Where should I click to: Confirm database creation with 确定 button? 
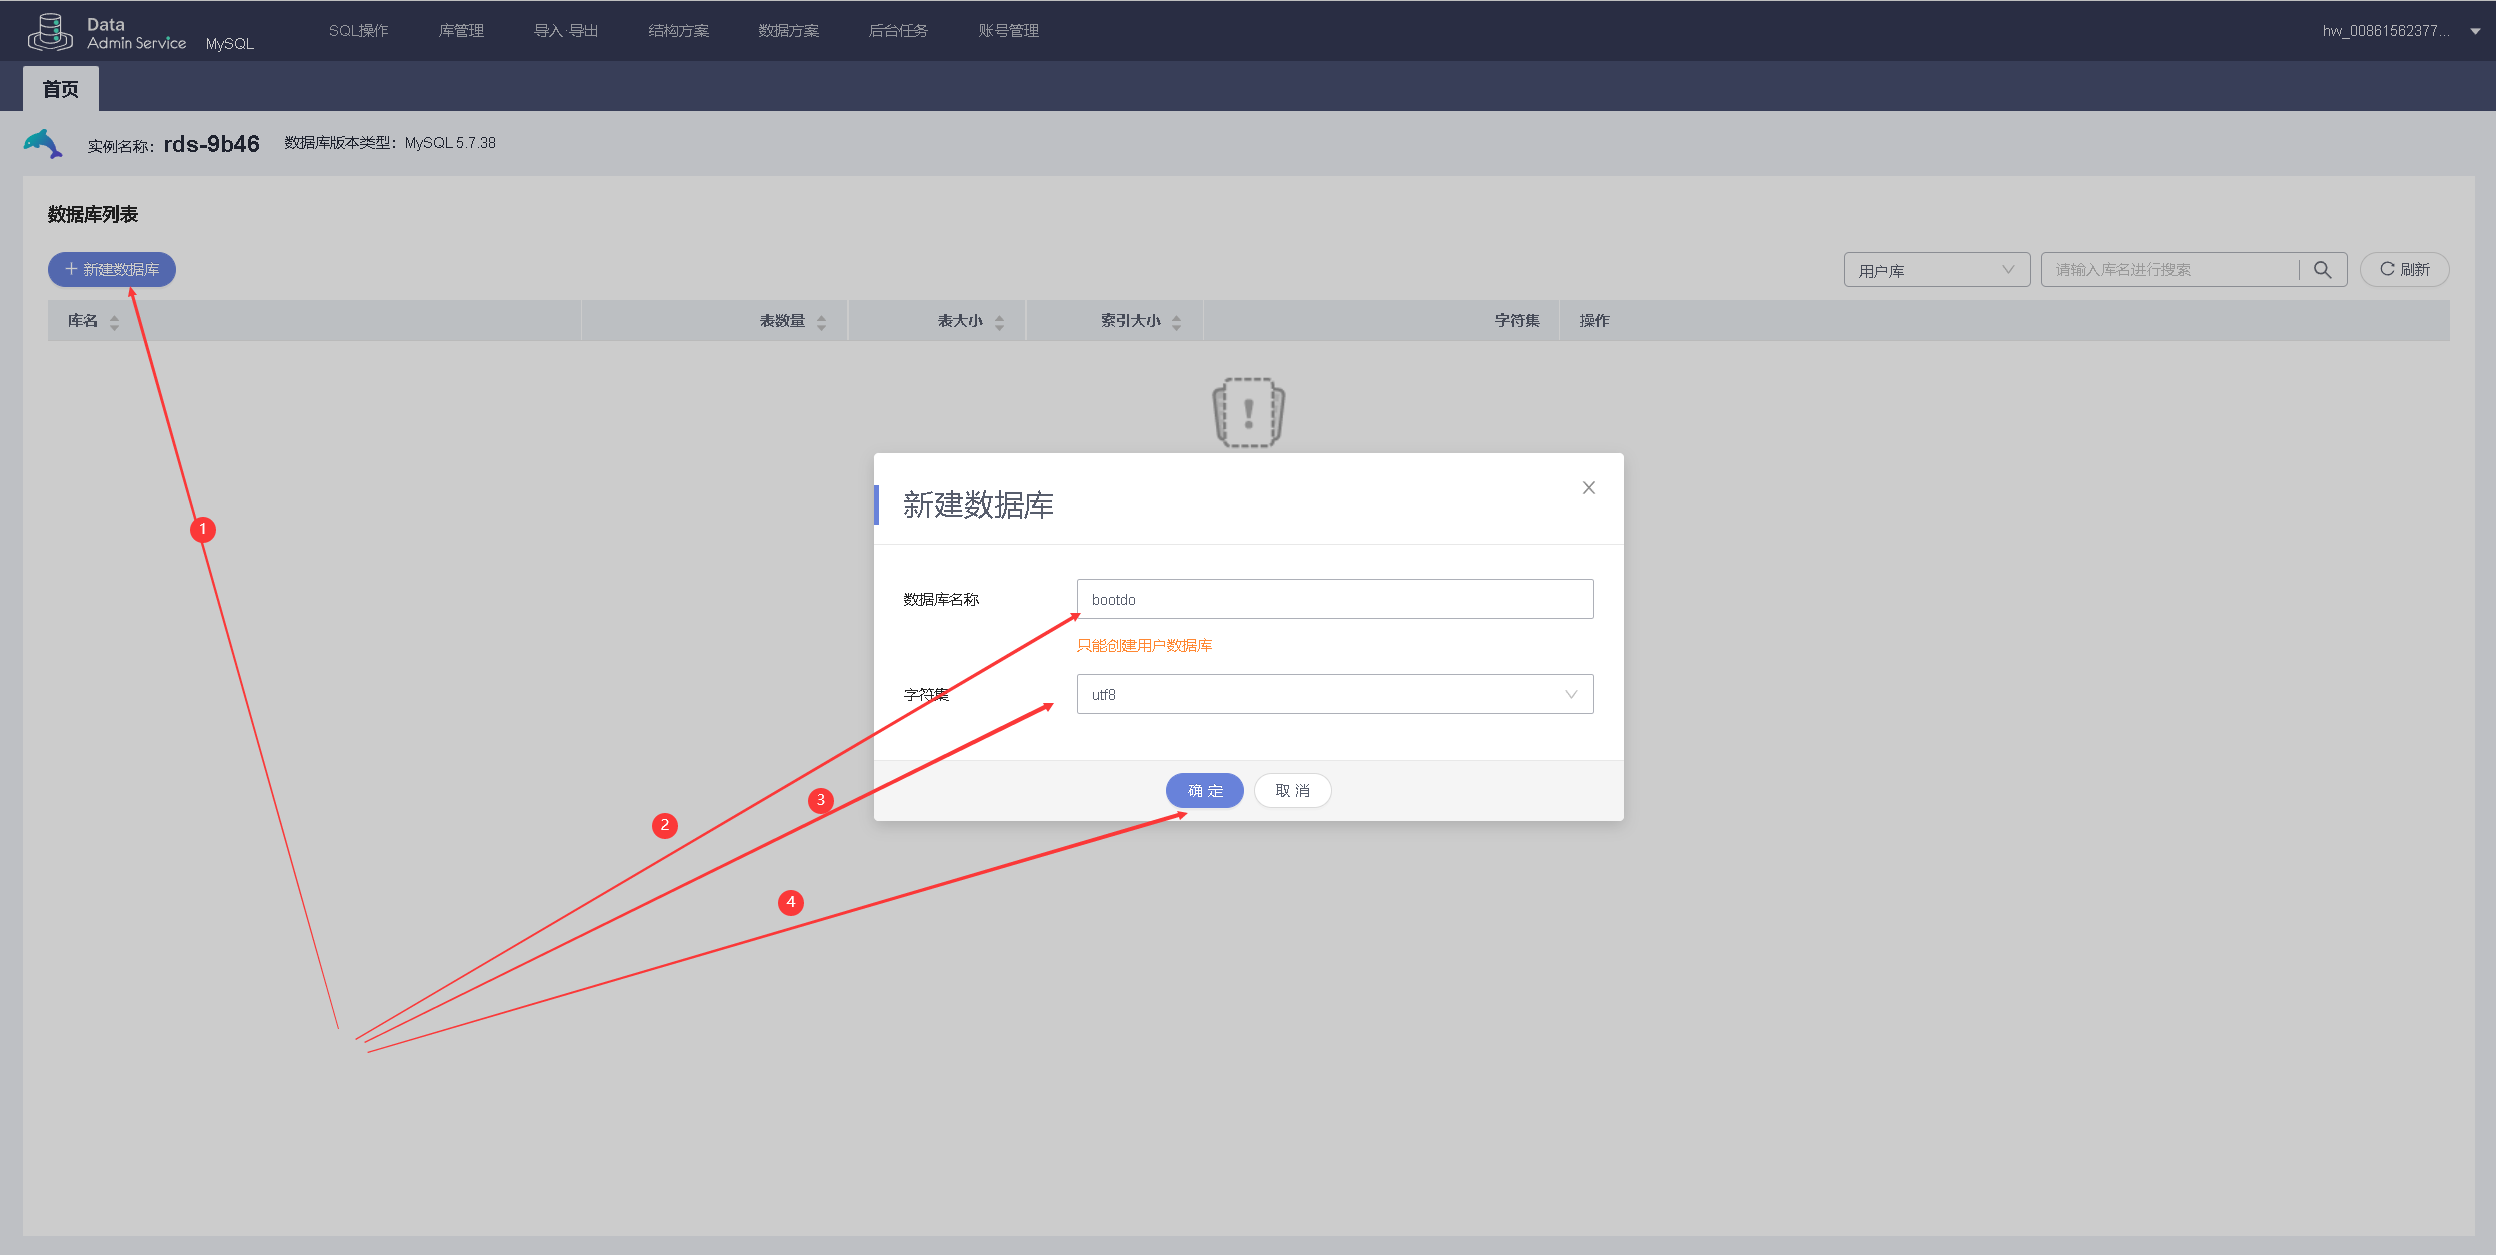1204,790
